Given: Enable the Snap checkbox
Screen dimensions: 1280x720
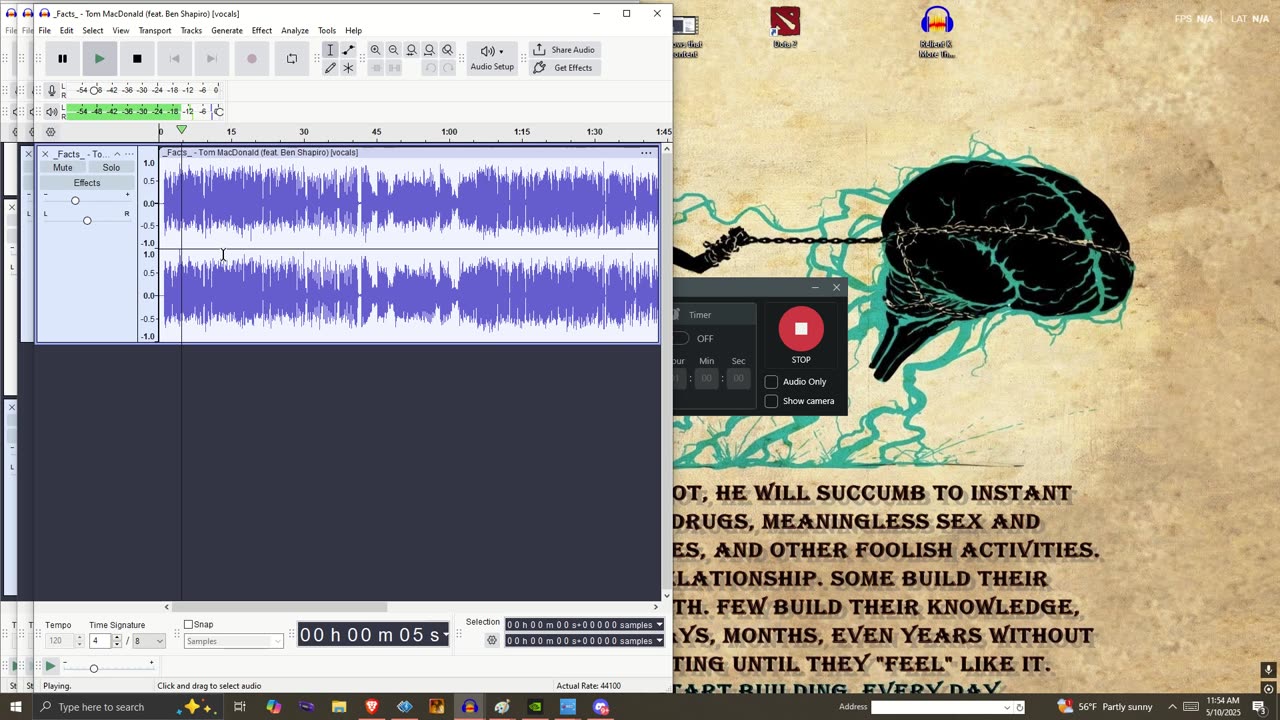Looking at the screenshot, I should pos(188,625).
